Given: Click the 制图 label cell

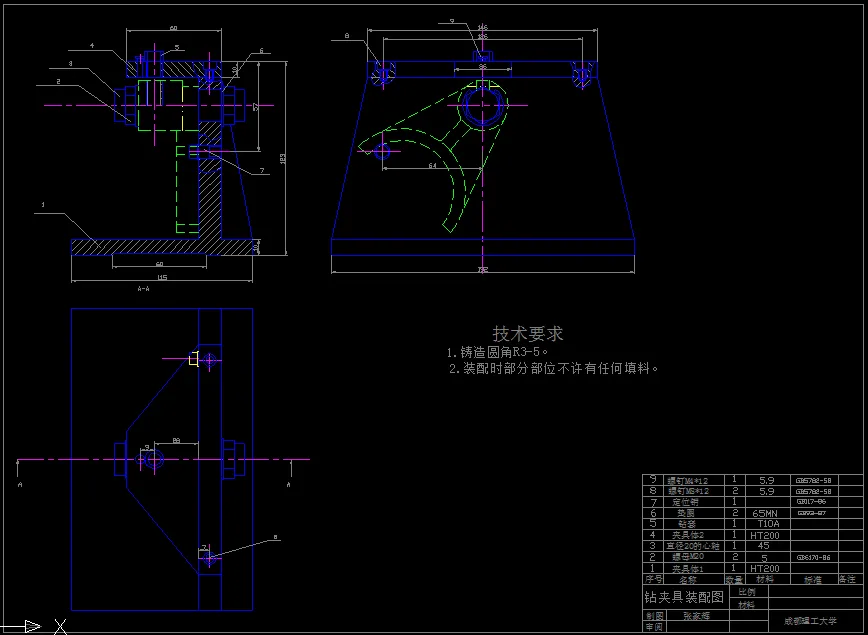Looking at the screenshot, I should tap(654, 616).
